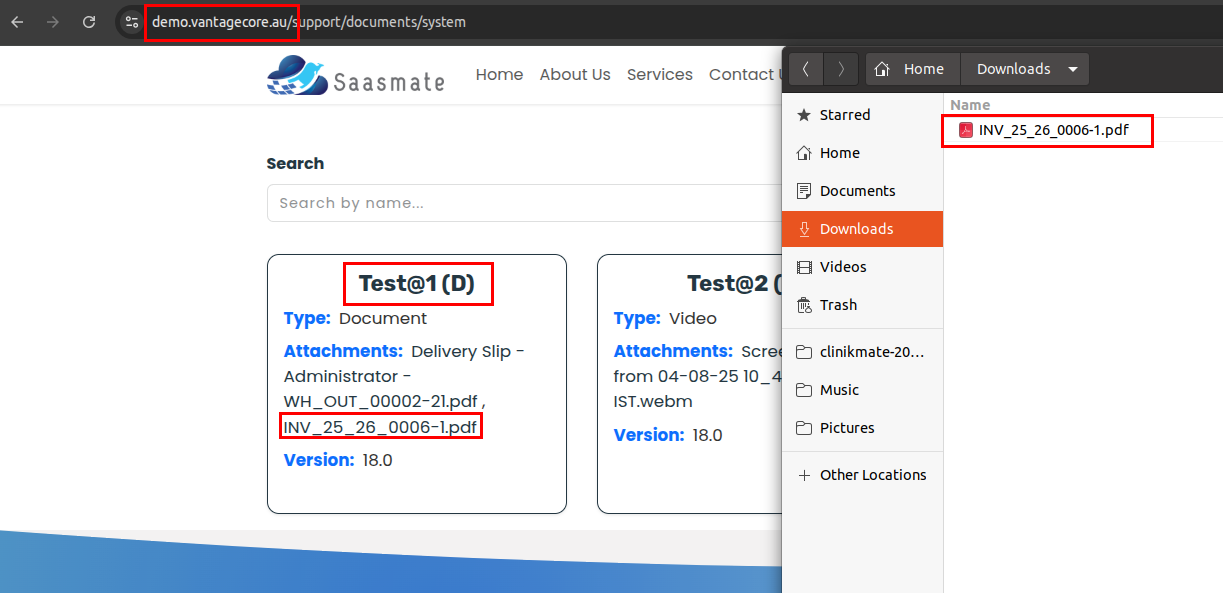Open the Services menu item
The width and height of the screenshot is (1223, 593).
(x=659, y=75)
